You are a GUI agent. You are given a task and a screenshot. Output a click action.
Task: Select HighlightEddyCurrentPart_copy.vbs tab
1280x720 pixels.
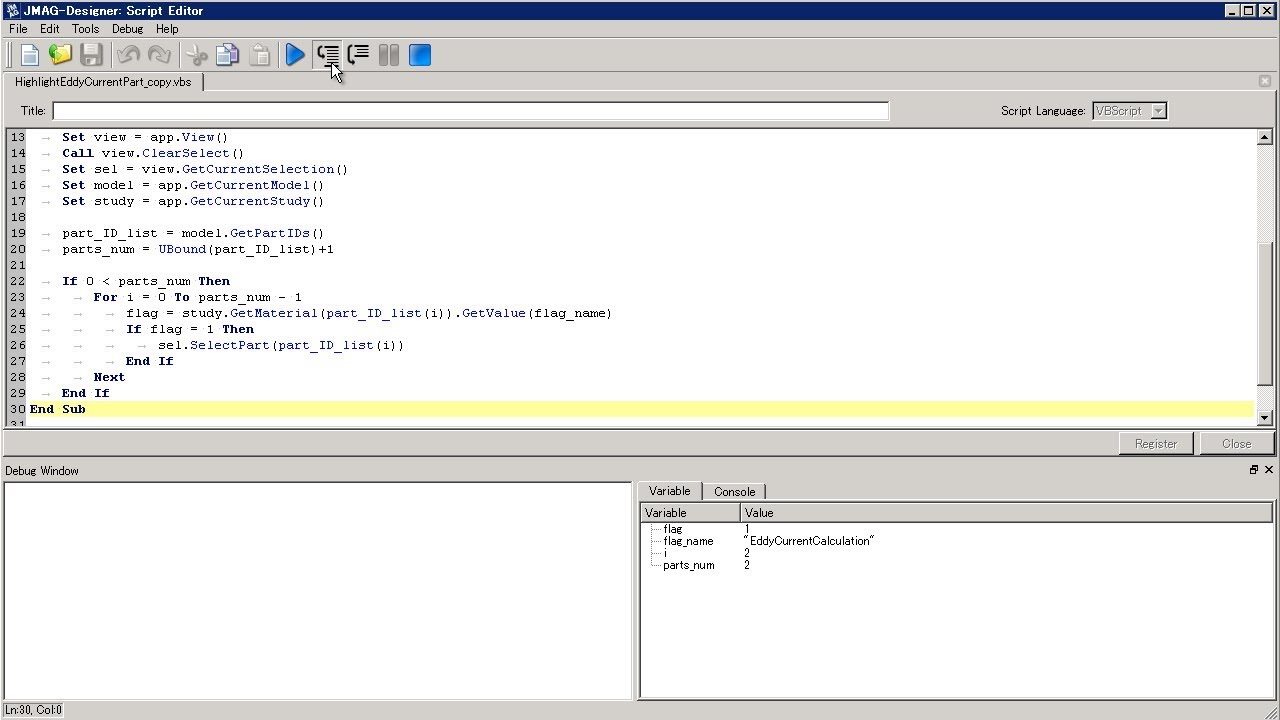click(x=103, y=82)
